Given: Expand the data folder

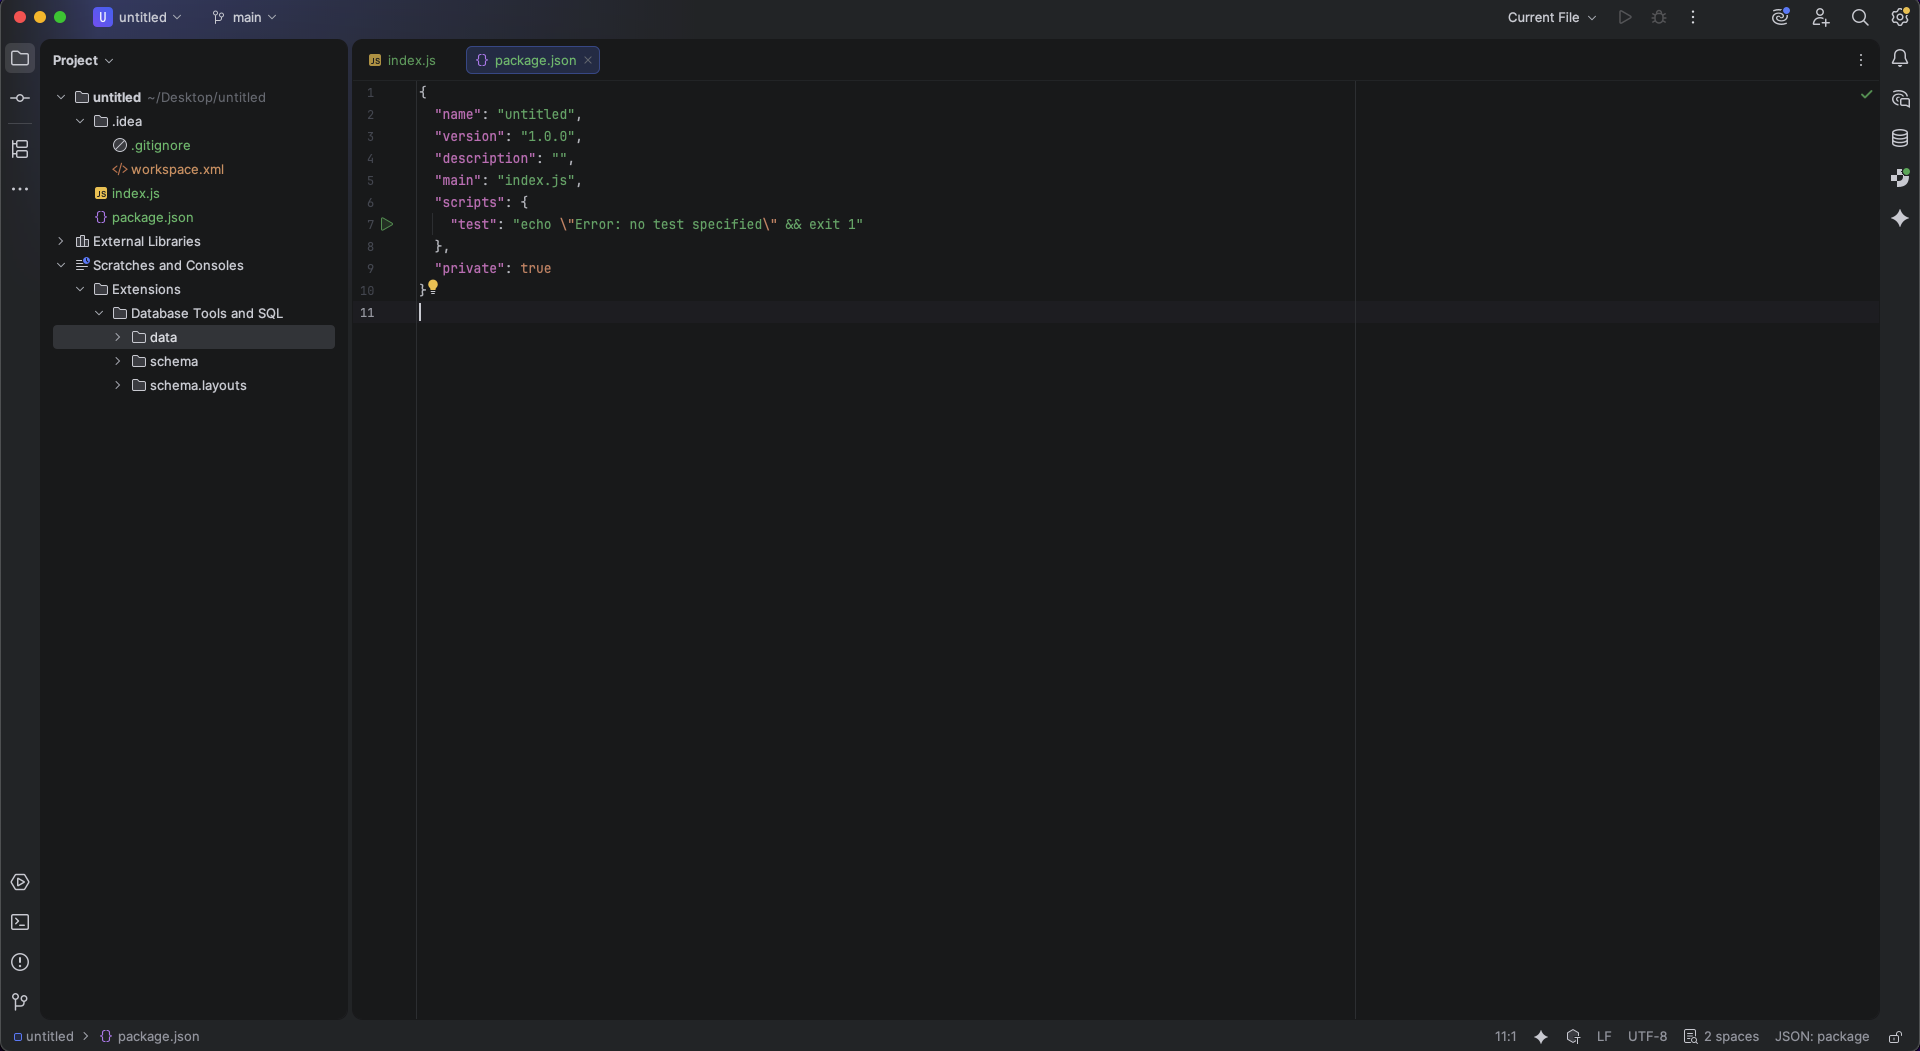Looking at the screenshot, I should 118,337.
